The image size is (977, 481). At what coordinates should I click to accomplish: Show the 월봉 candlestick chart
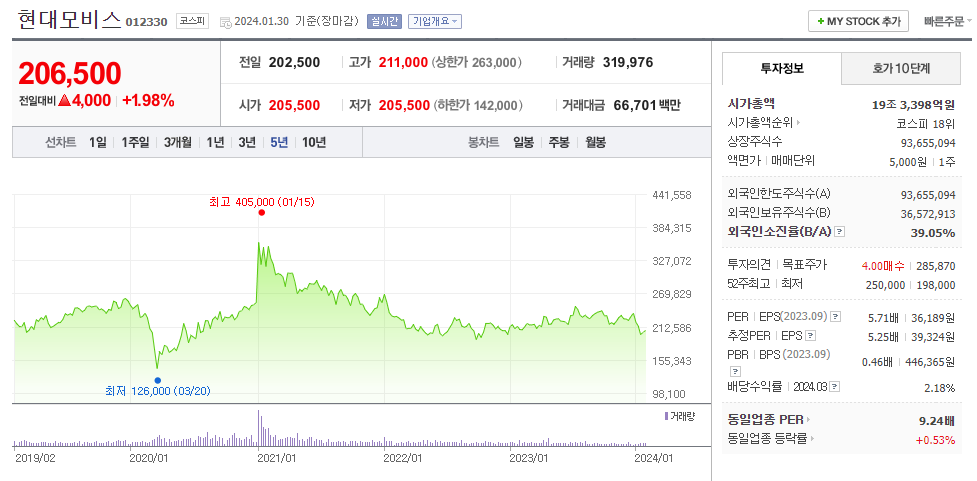(x=595, y=142)
